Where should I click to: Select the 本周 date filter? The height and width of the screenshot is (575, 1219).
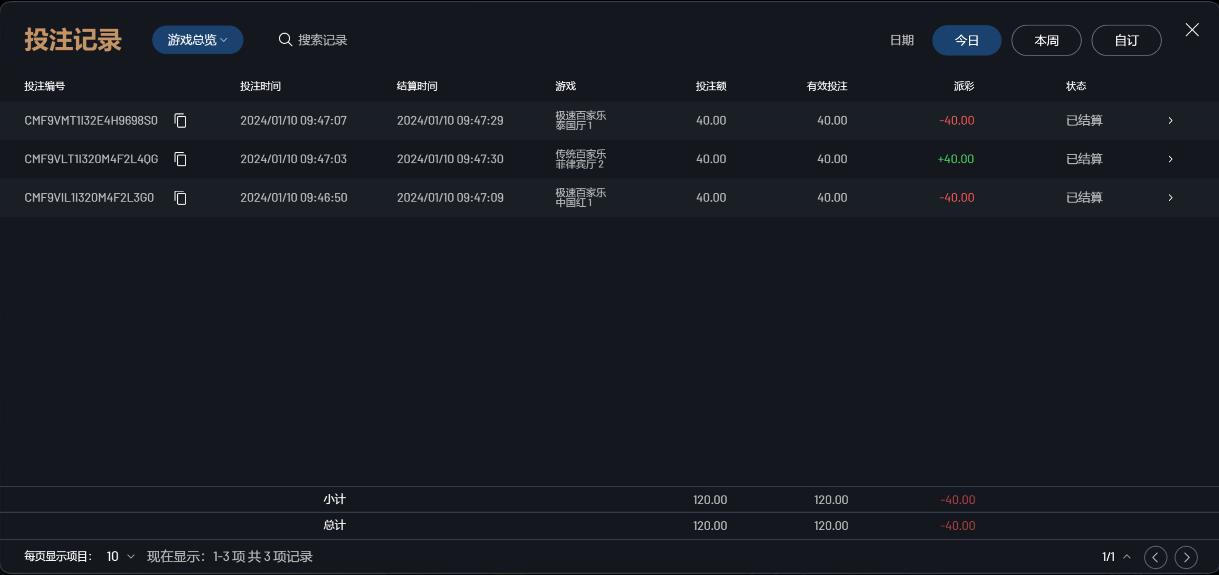1046,40
